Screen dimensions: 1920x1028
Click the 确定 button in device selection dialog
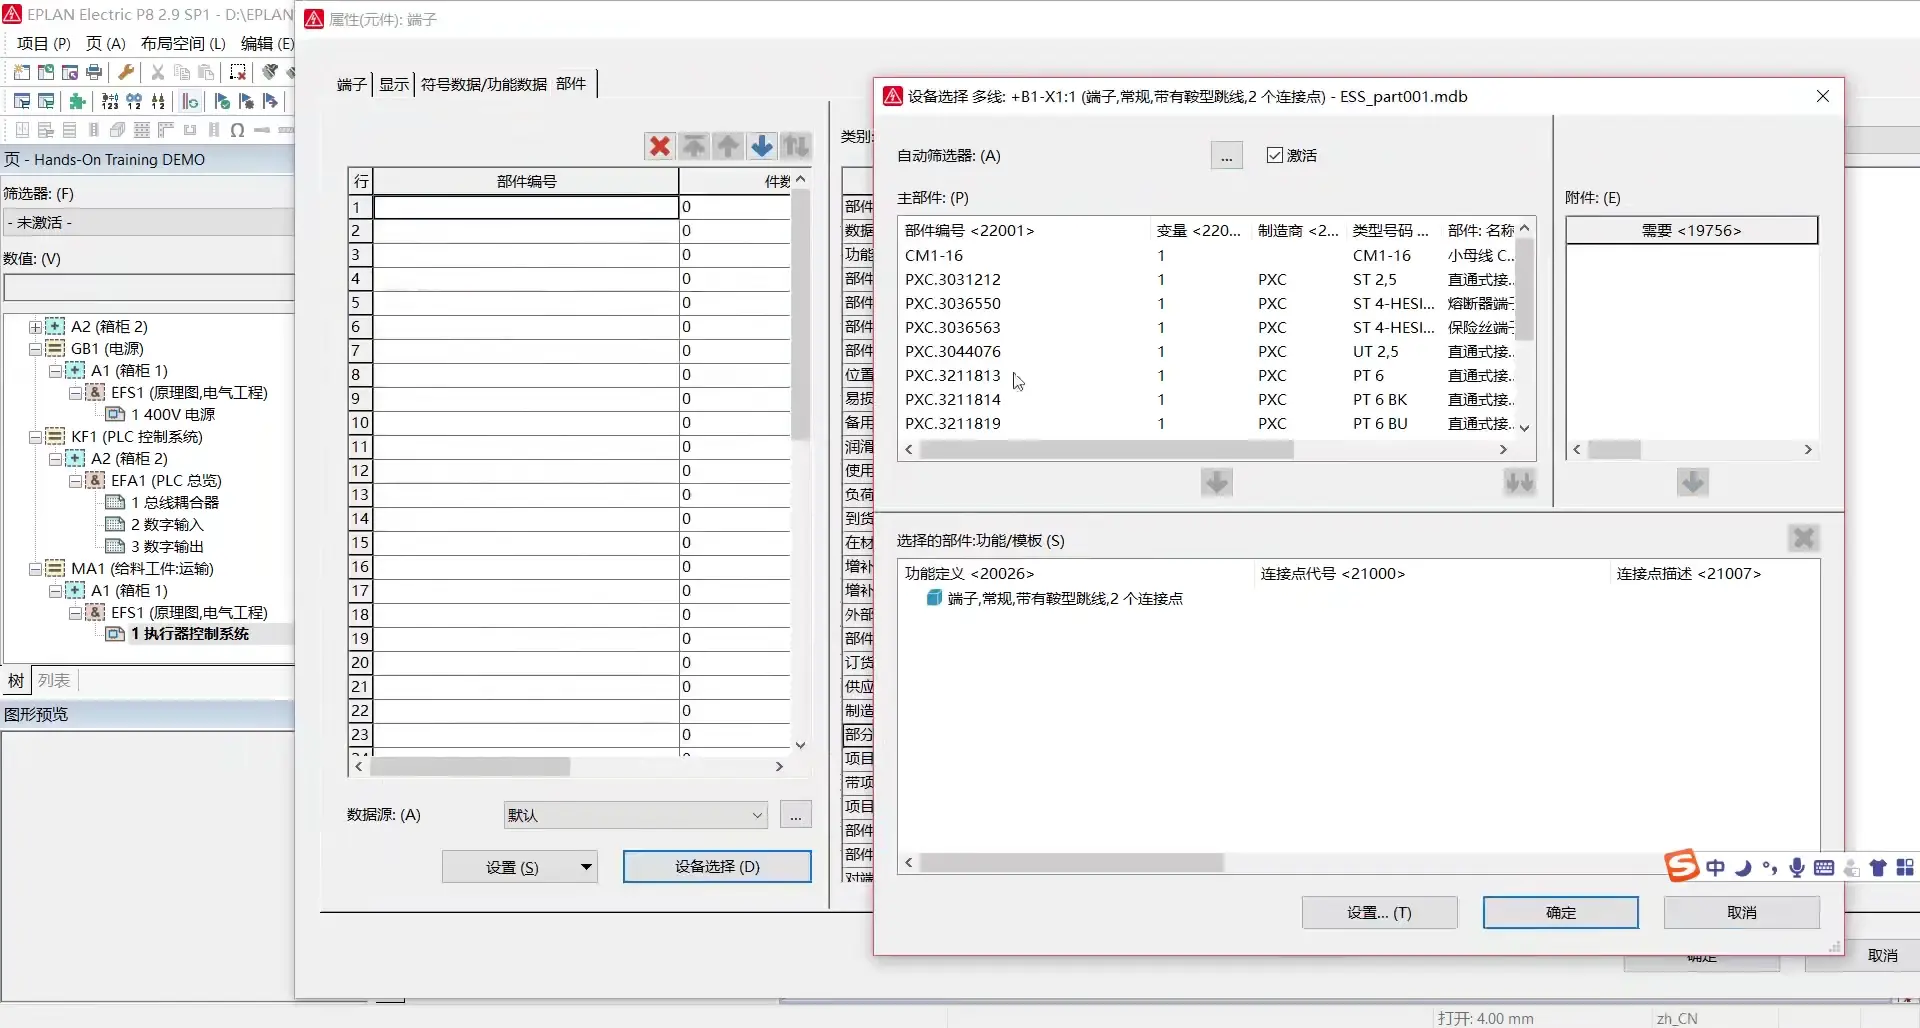[x=1560, y=912]
